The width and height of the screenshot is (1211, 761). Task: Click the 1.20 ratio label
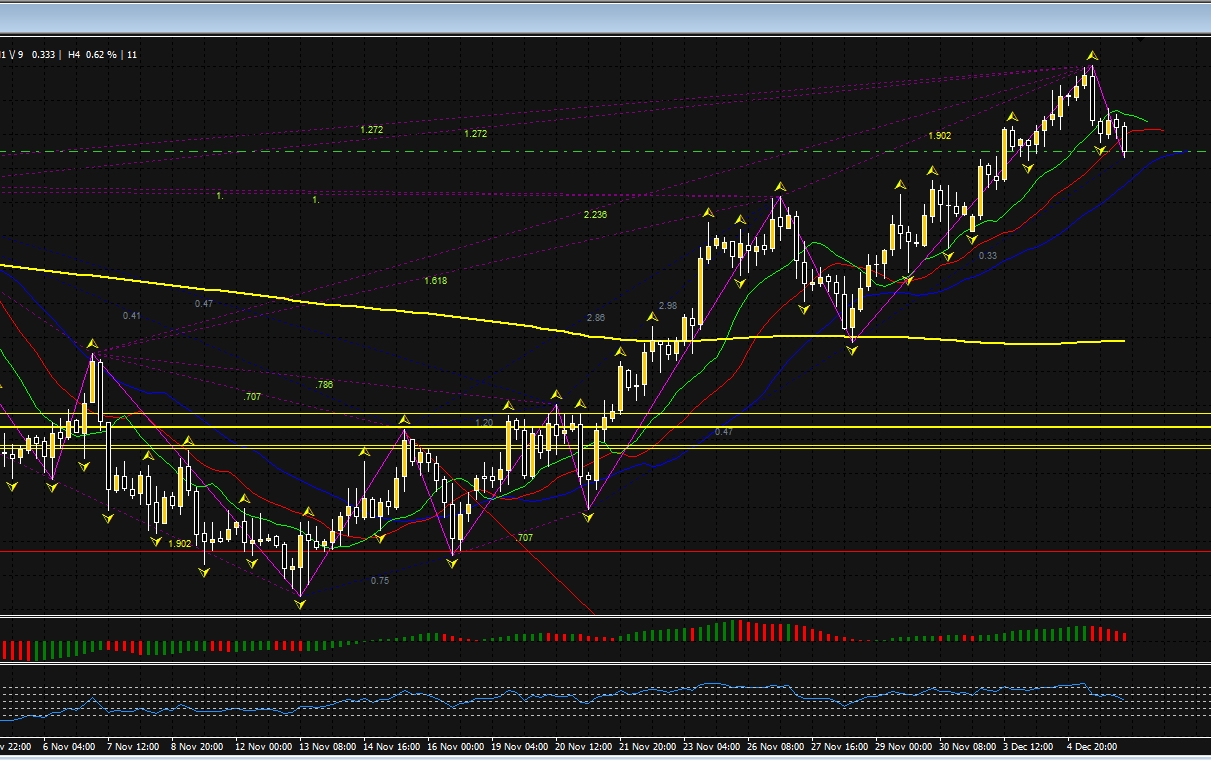click(484, 423)
